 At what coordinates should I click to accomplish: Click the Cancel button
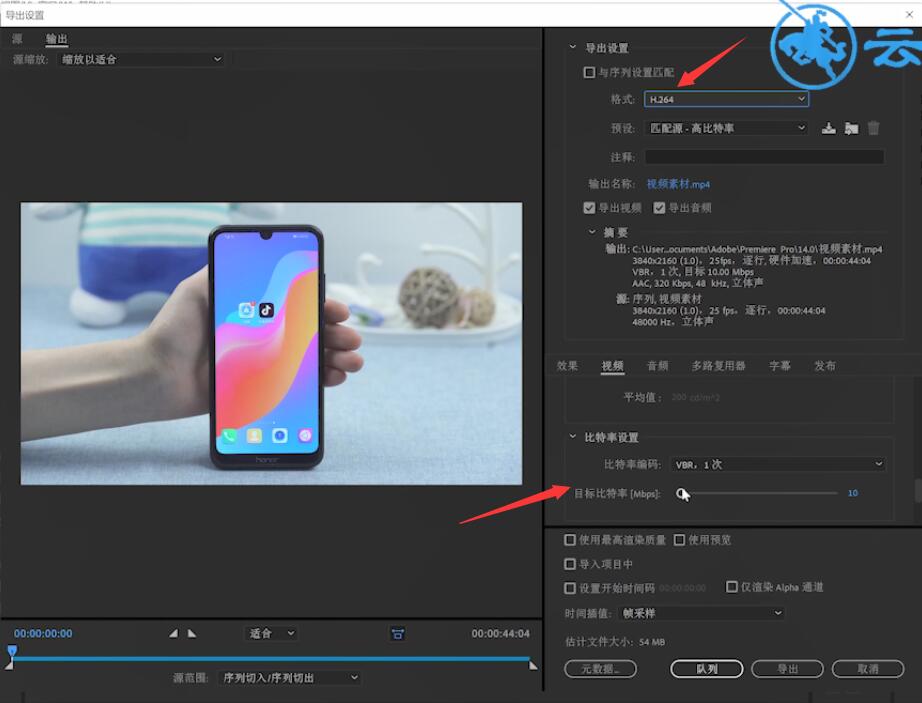868,668
